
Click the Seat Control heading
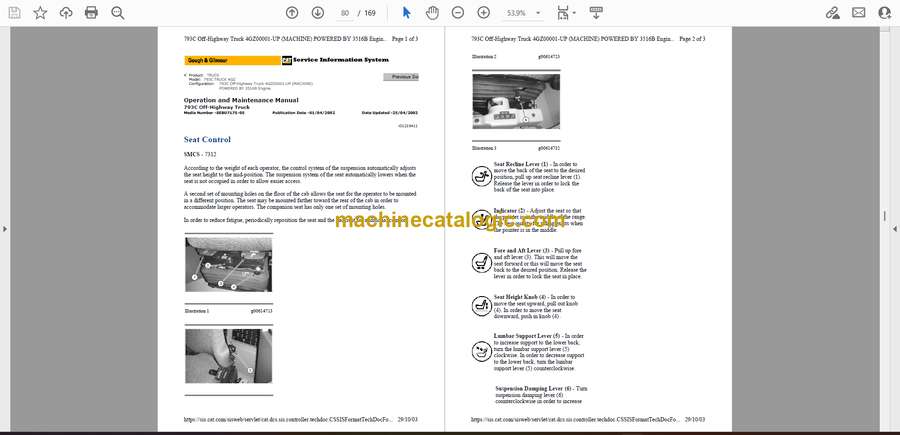[207, 139]
